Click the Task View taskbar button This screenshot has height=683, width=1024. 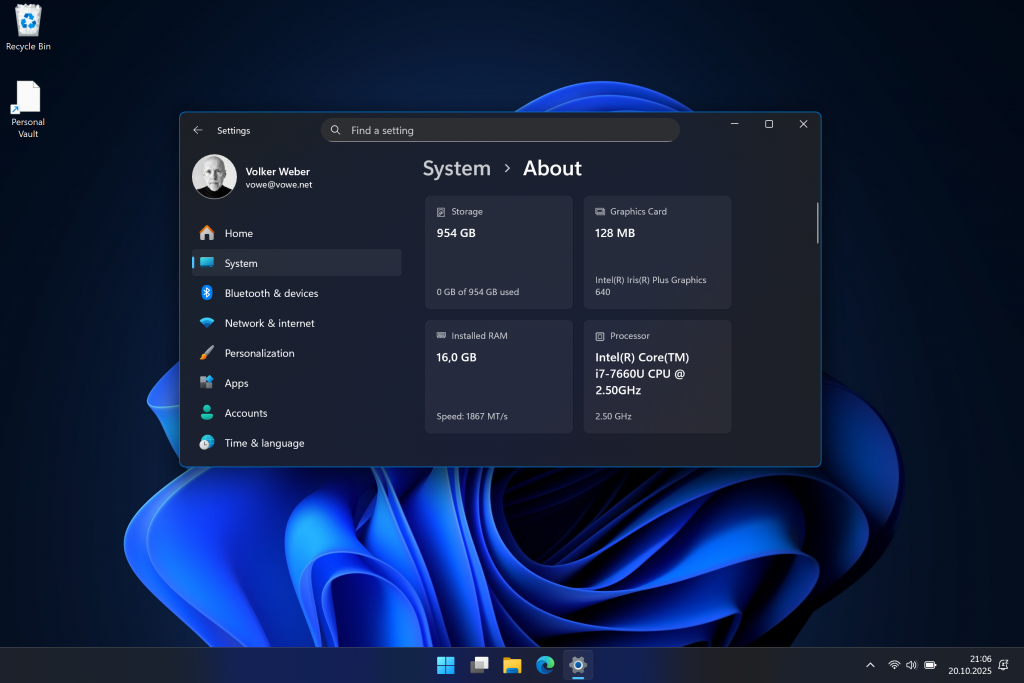pyautogui.click(x=479, y=665)
